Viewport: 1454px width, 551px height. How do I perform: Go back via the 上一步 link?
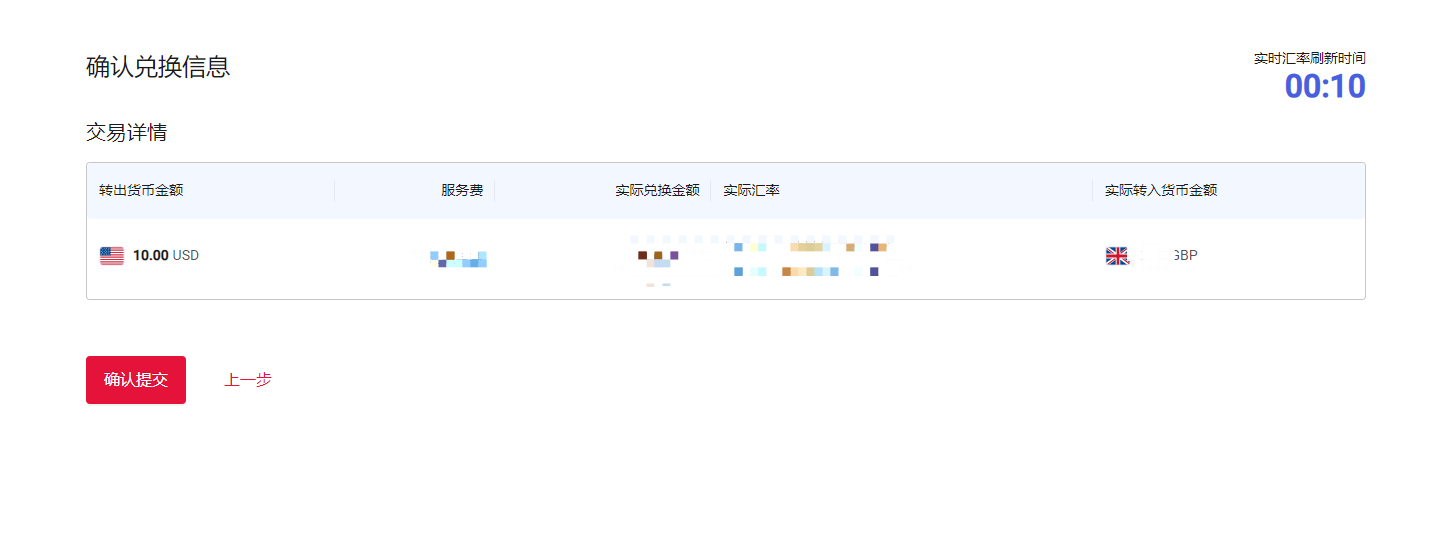click(x=247, y=380)
